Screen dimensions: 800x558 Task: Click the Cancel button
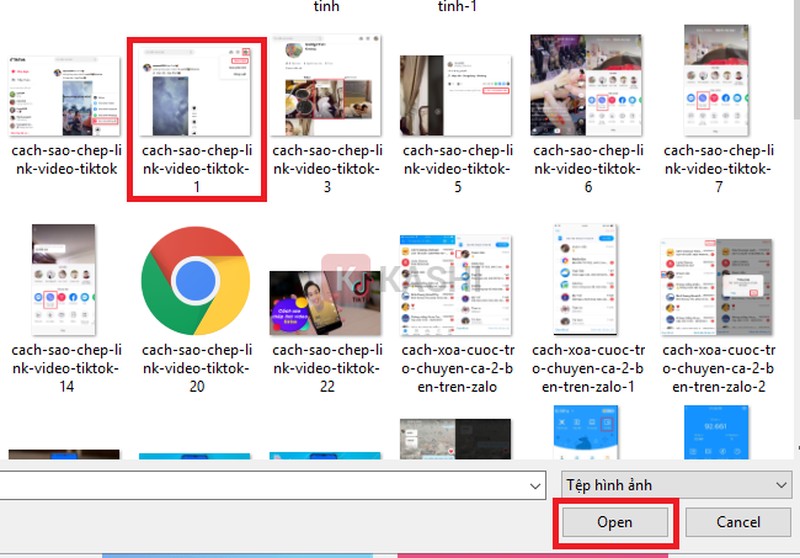[x=738, y=522]
